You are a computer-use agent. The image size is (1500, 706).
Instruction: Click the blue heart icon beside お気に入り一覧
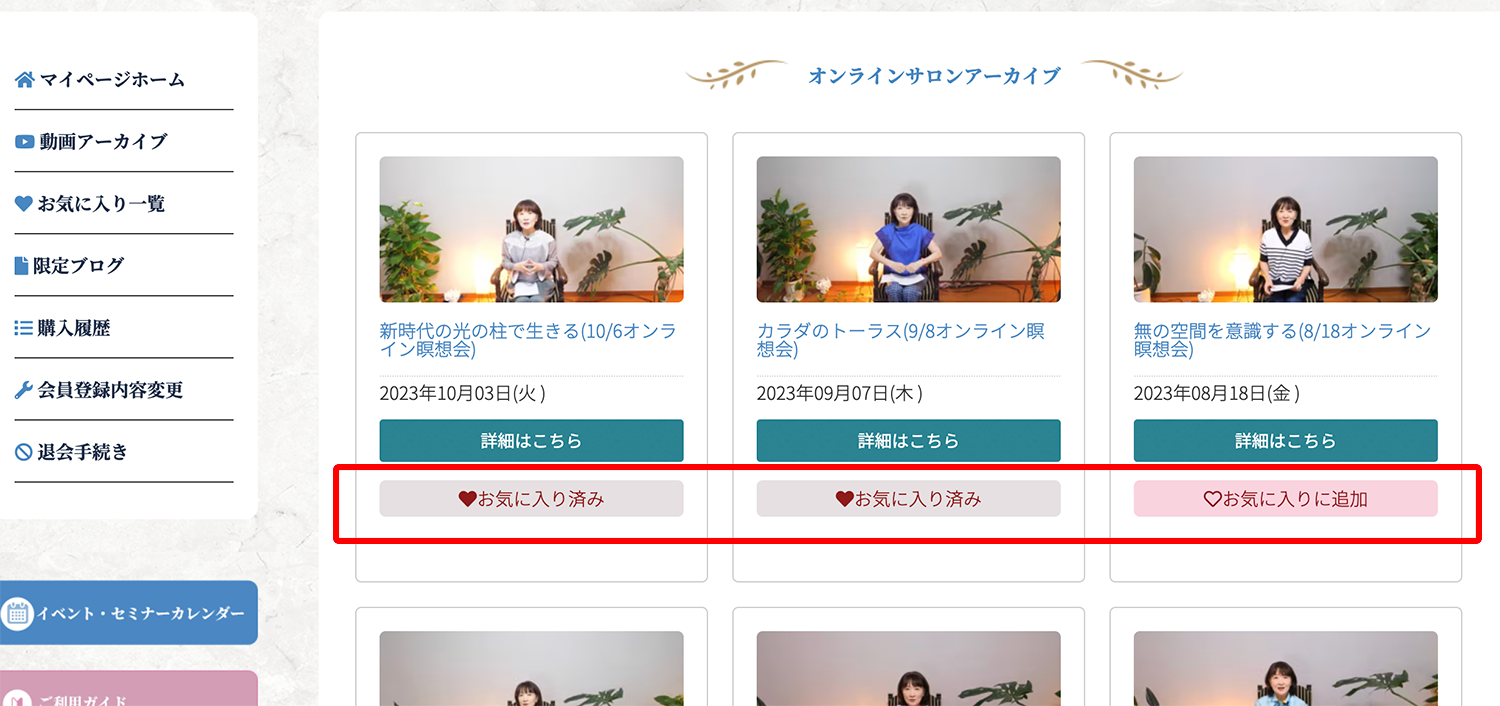pyautogui.click(x=24, y=203)
